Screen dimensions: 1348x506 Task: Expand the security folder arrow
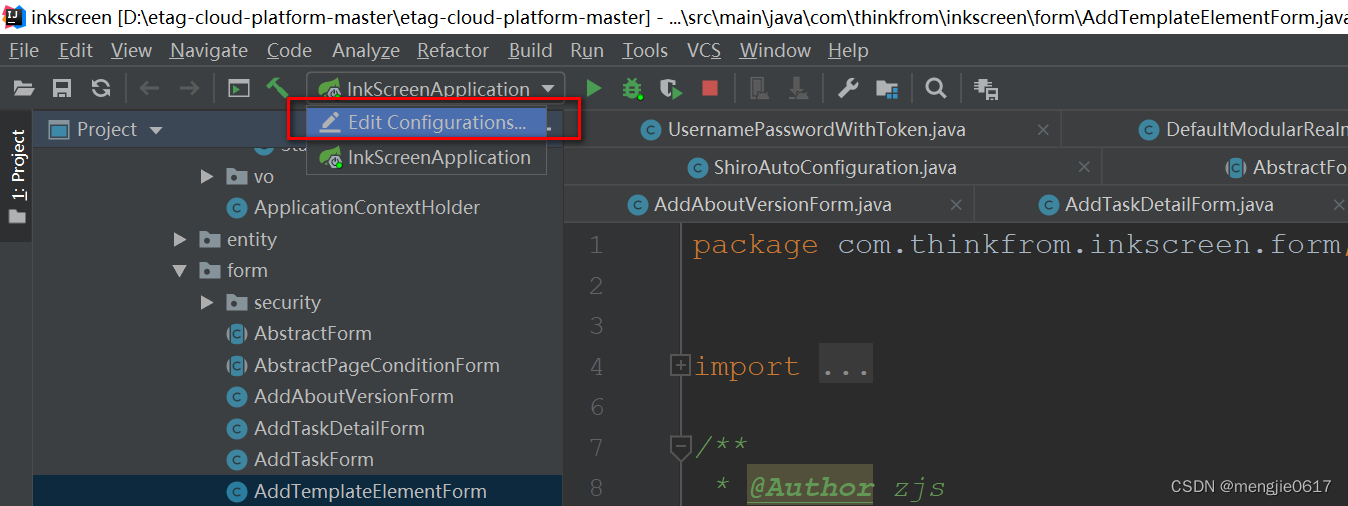point(207,303)
